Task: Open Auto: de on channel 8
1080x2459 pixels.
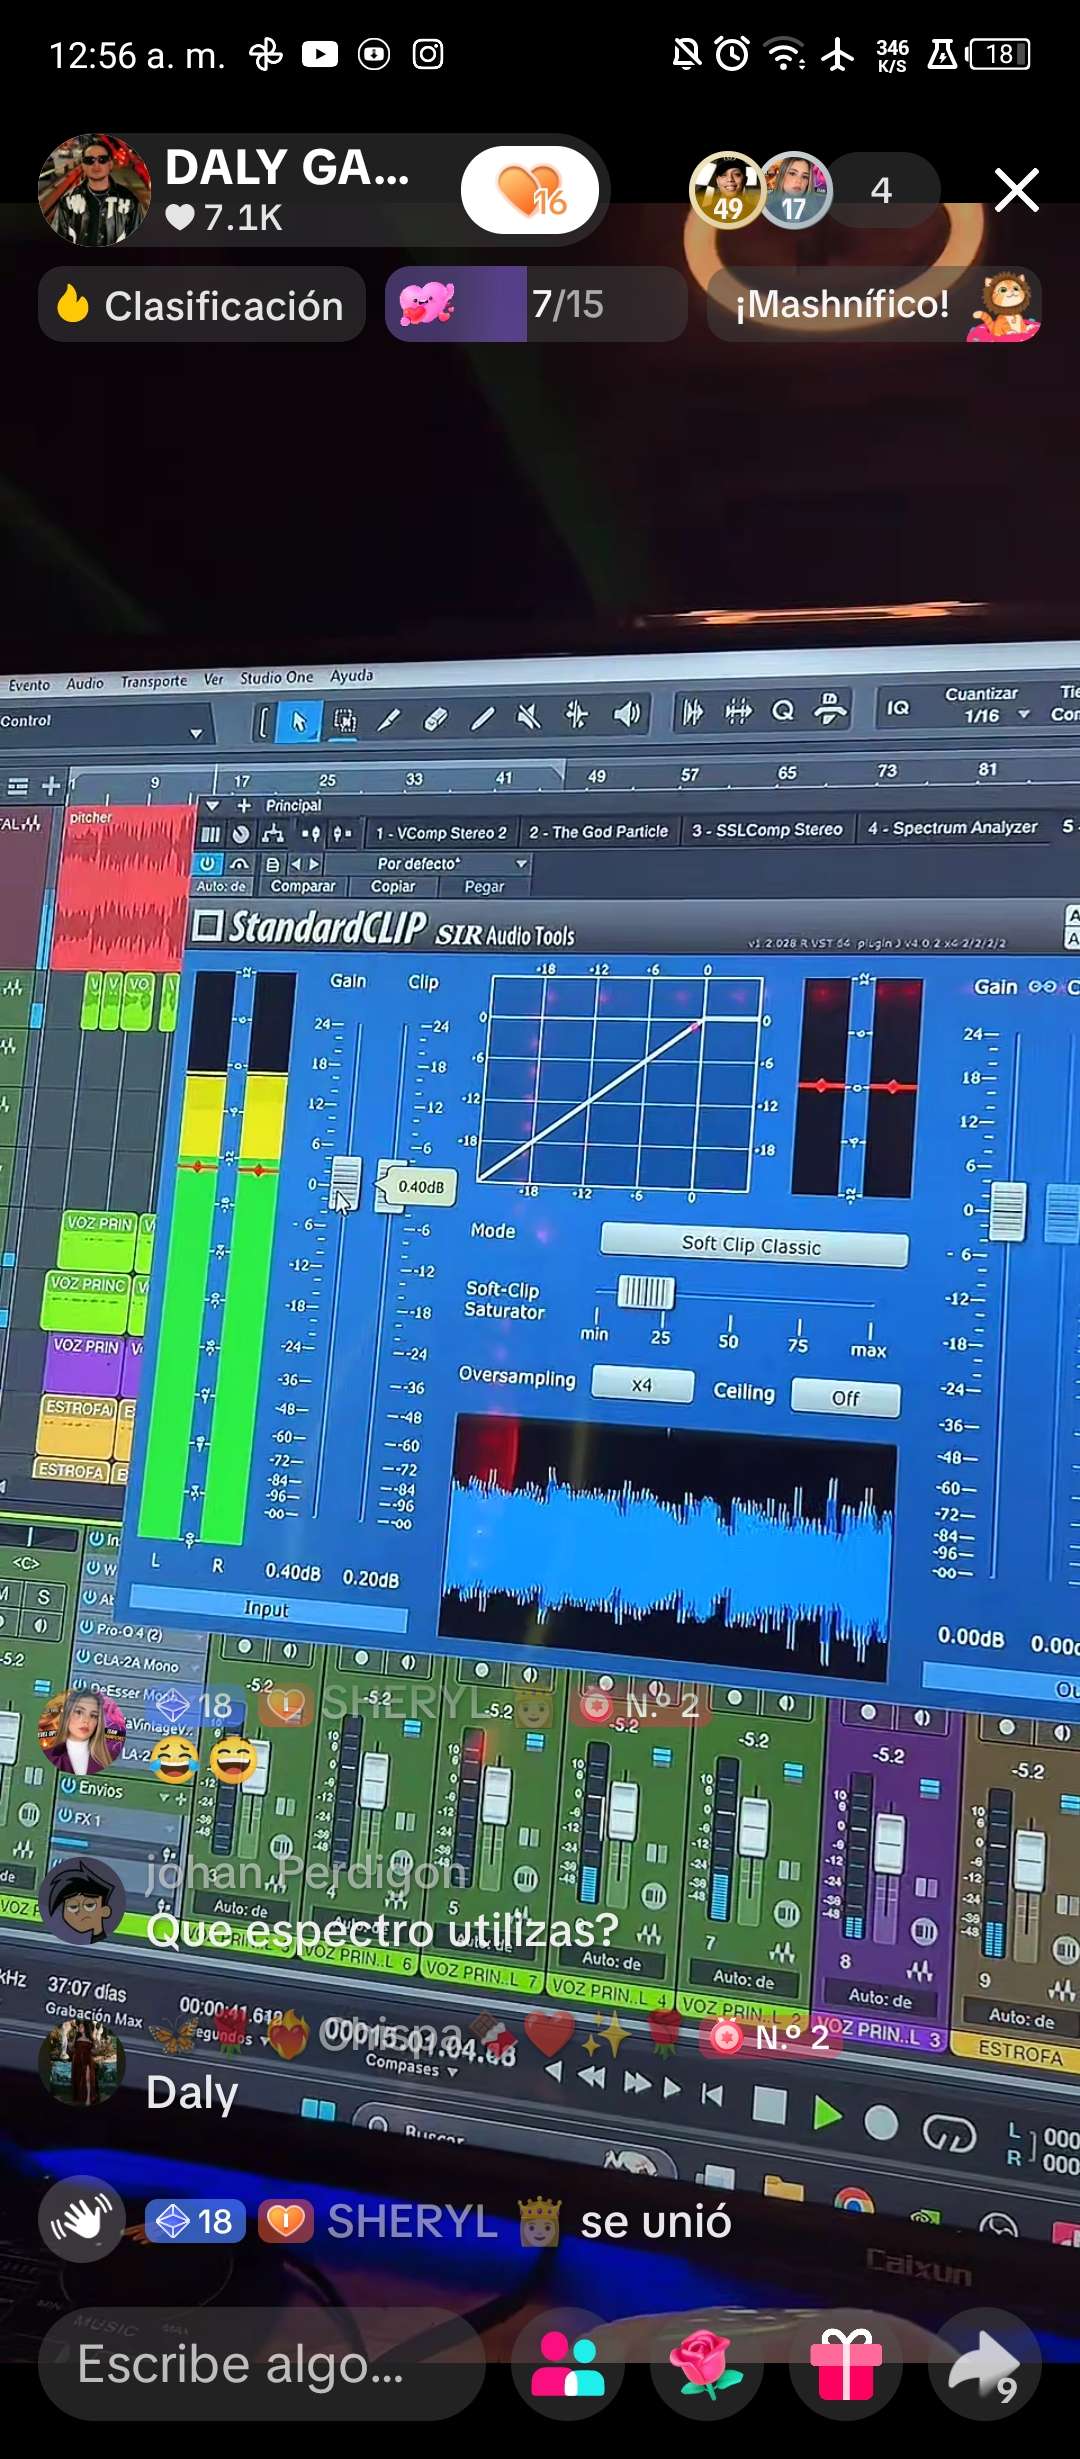Action: click(880, 1998)
